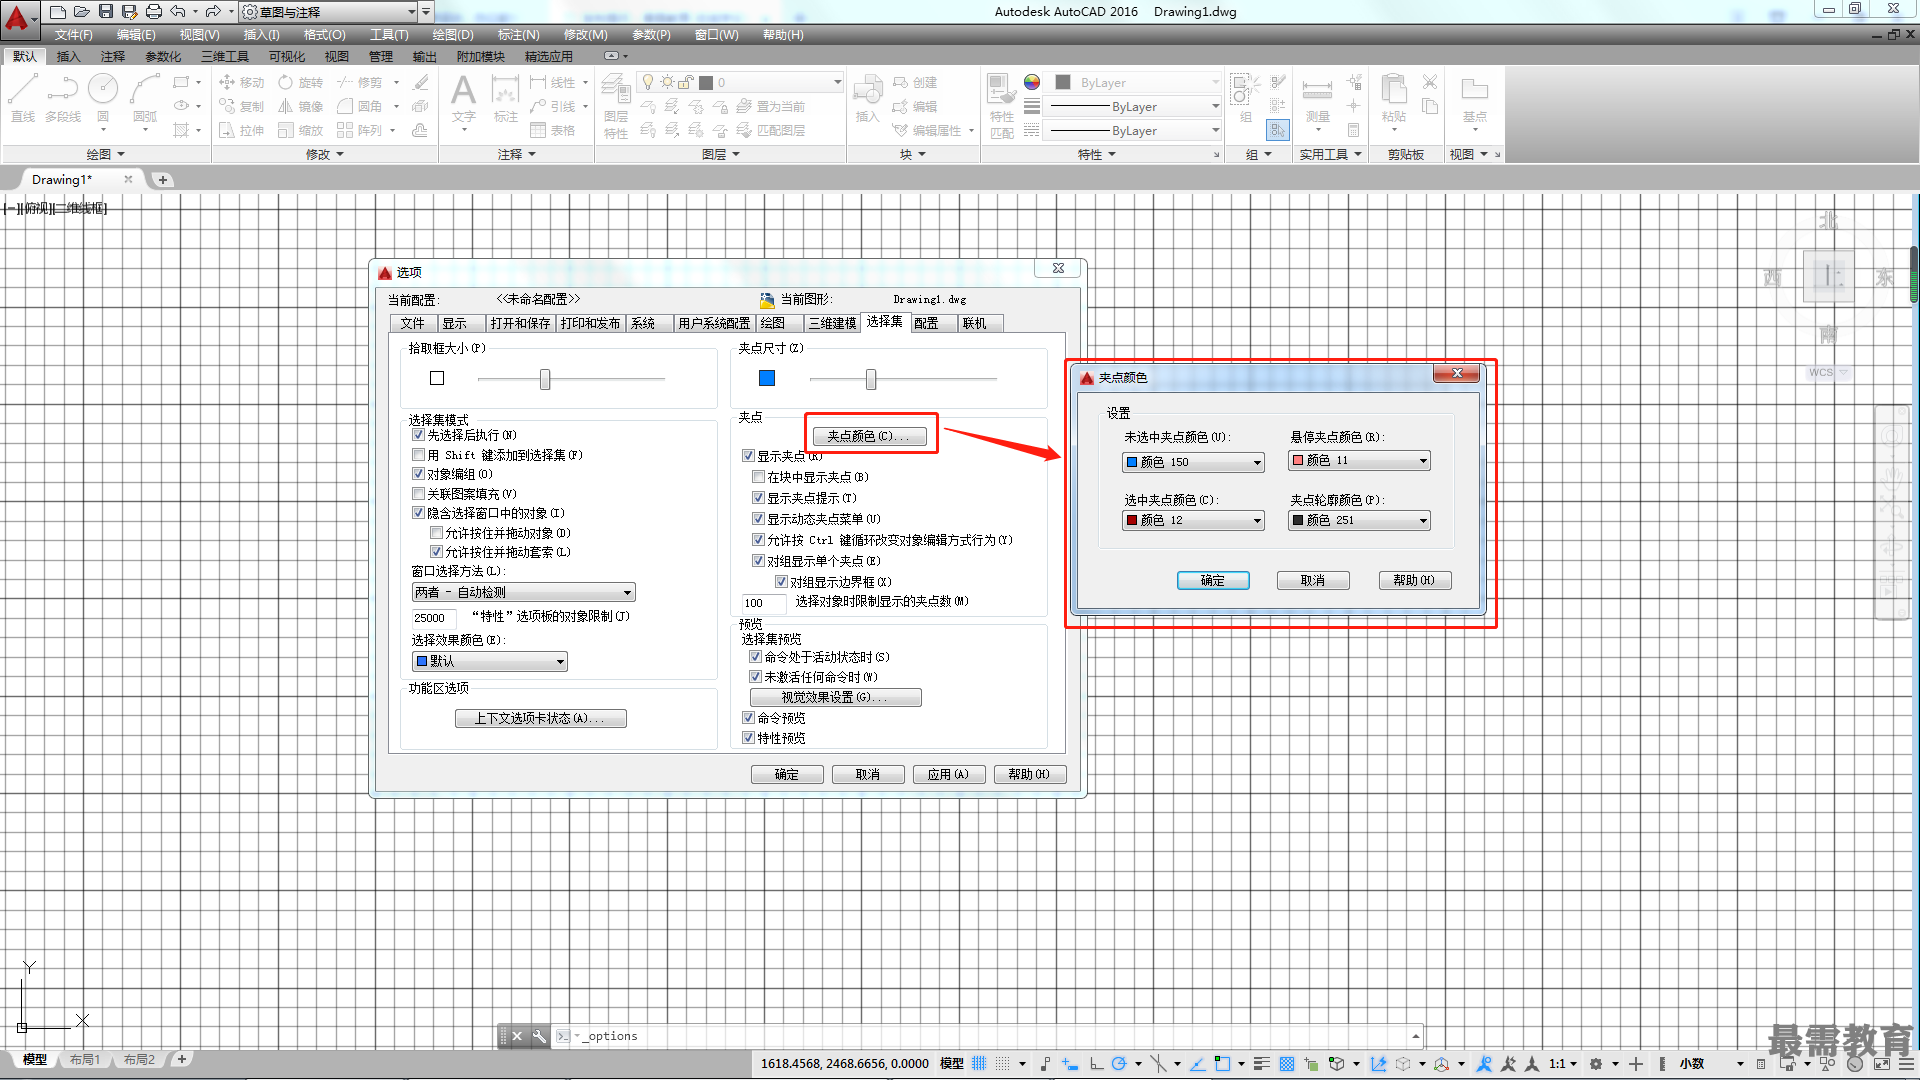Screen dimensions: 1920x1080
Task: Open 悬停夹点颜色 dropdown (颜色 11)
Action: [x=1359, y=460]
